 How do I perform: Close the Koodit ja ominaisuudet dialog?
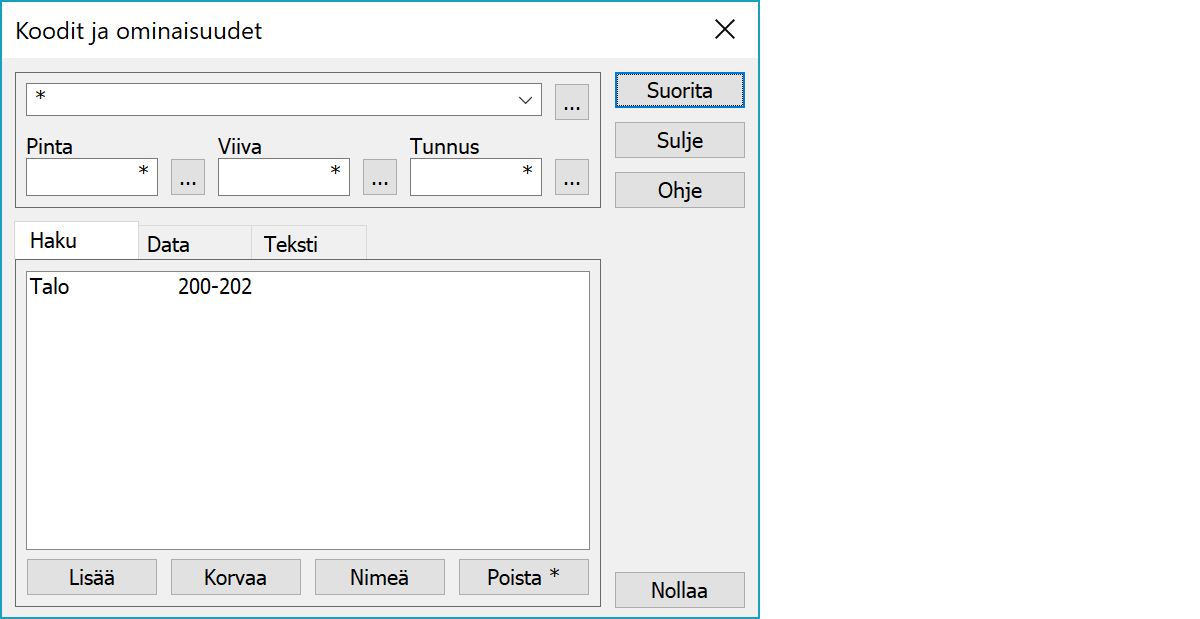(x=725, y=30)
